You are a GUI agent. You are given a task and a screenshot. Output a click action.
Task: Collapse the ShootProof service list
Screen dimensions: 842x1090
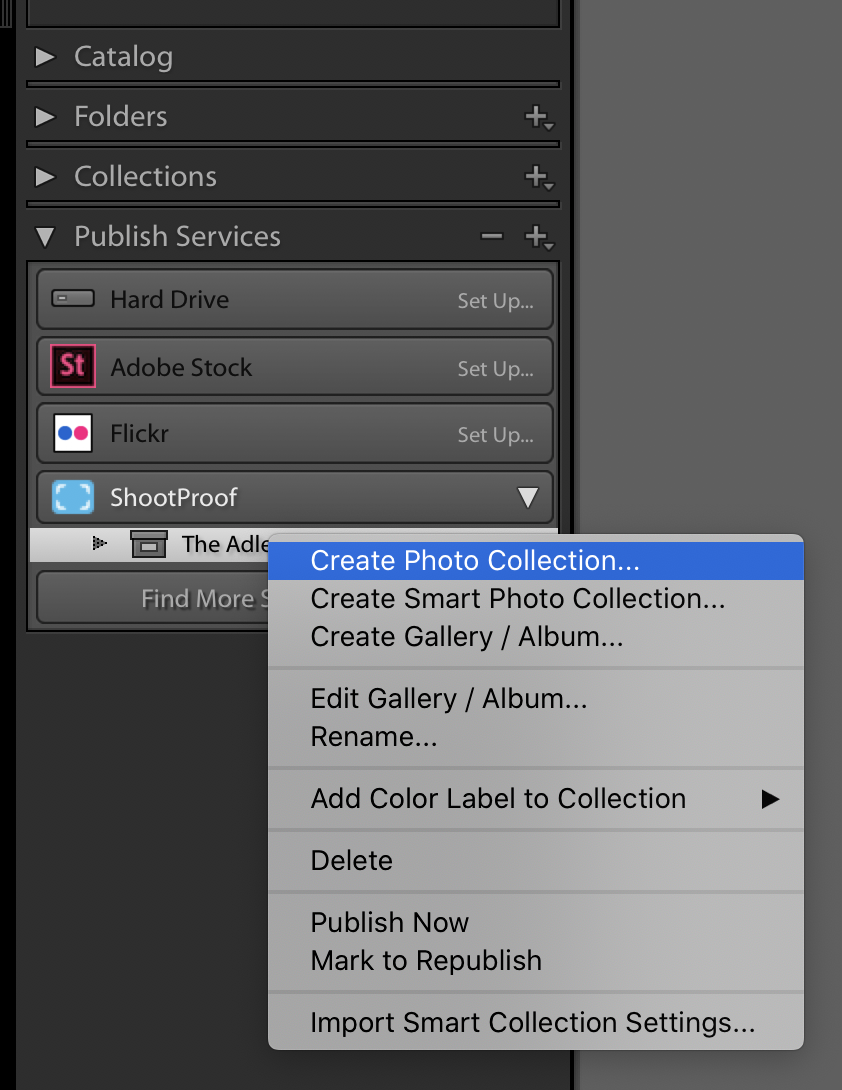527,498
